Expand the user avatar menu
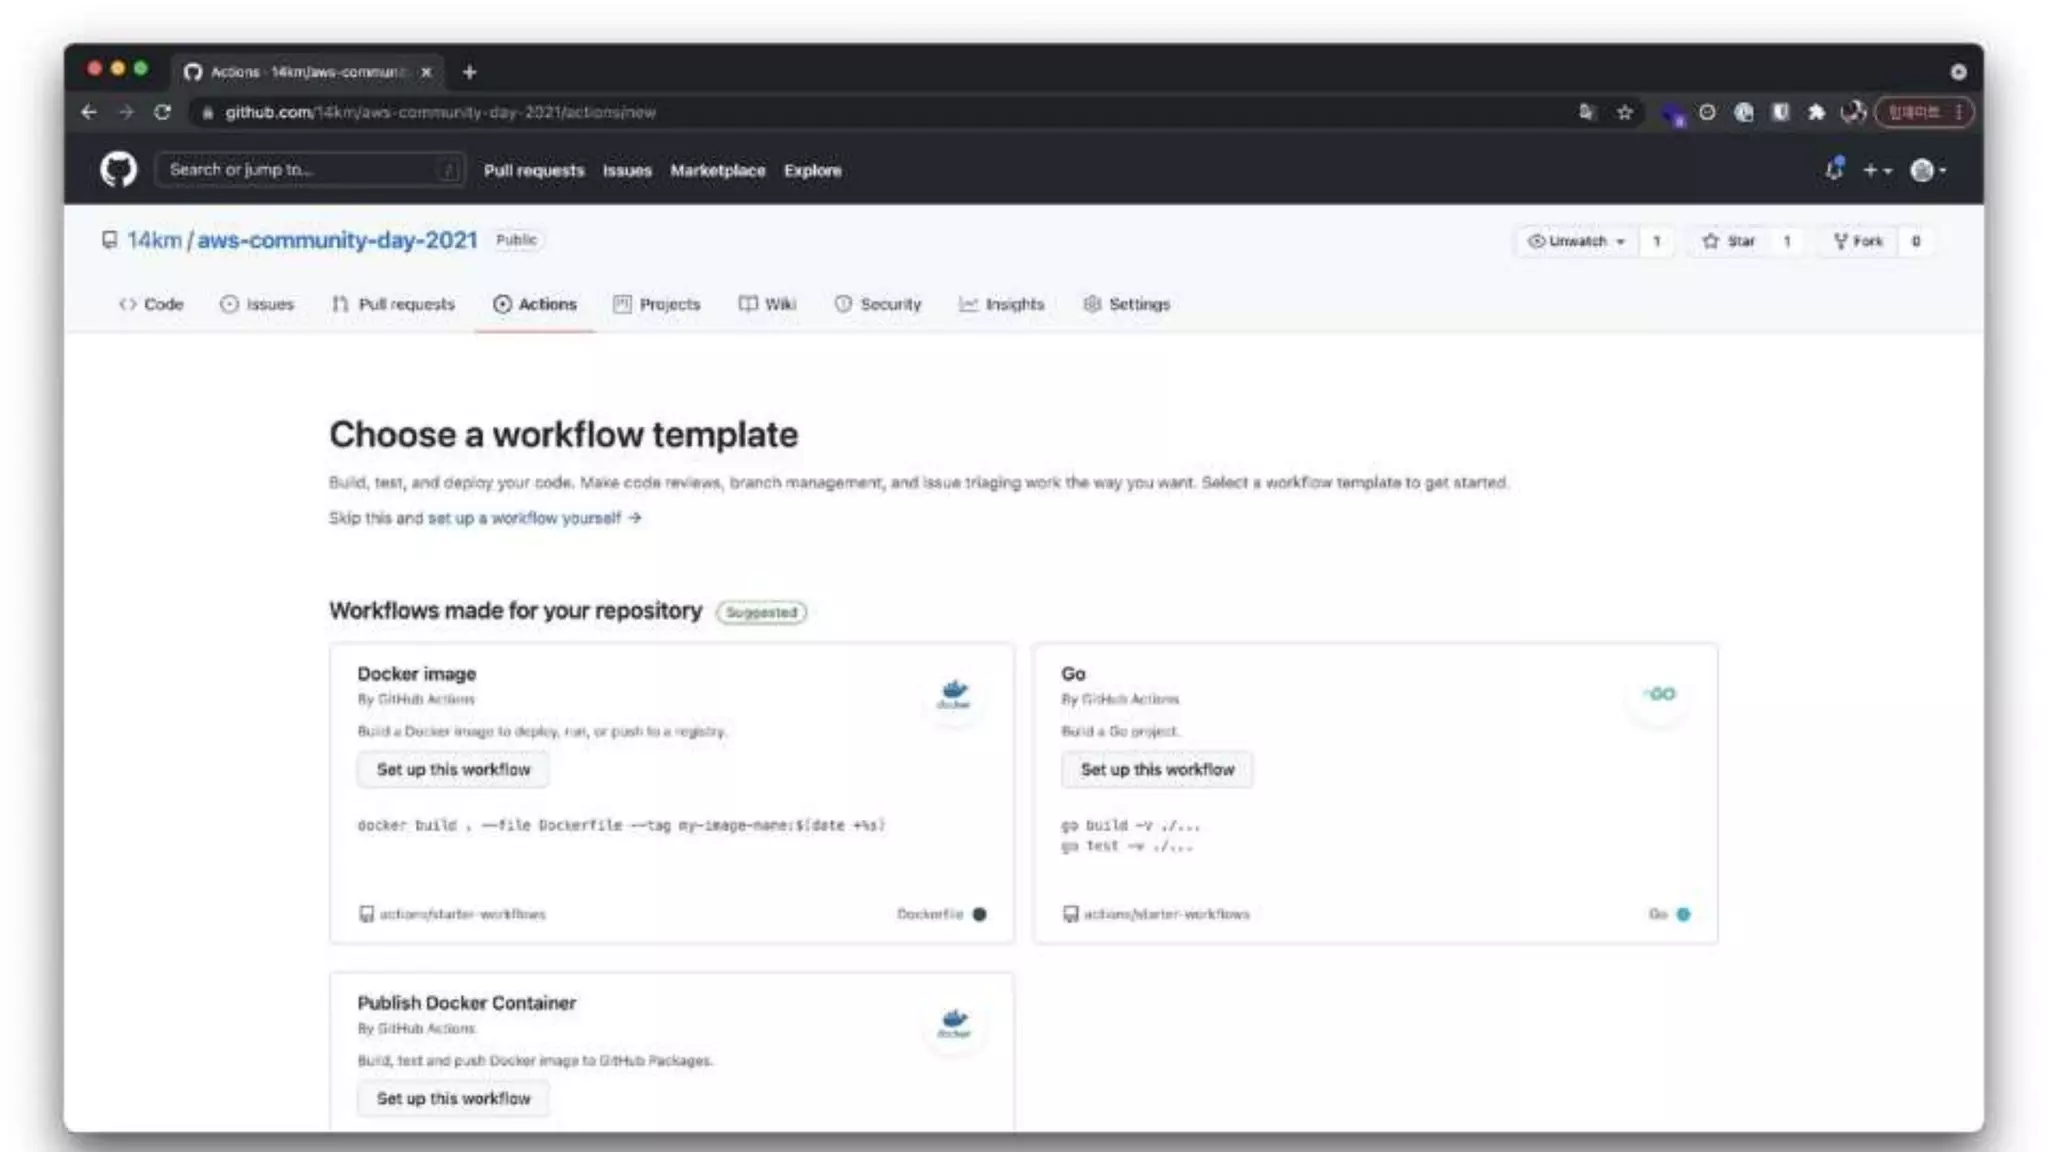Viewport: 2048px width, 1152px height. click(x=1928, y=171)
